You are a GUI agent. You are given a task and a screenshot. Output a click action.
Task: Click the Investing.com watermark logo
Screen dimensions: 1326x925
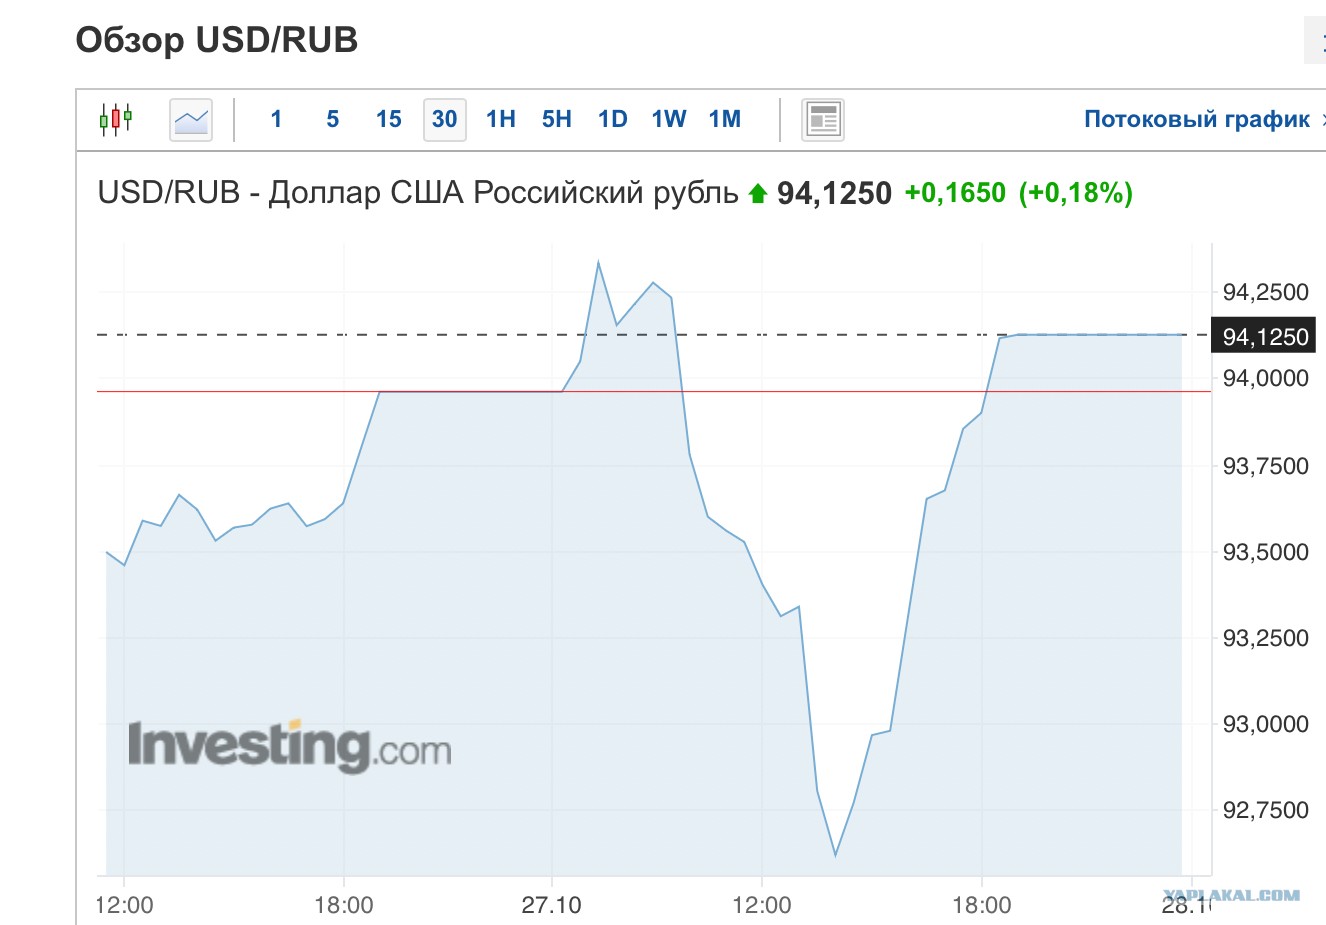[x=289, y=746]
